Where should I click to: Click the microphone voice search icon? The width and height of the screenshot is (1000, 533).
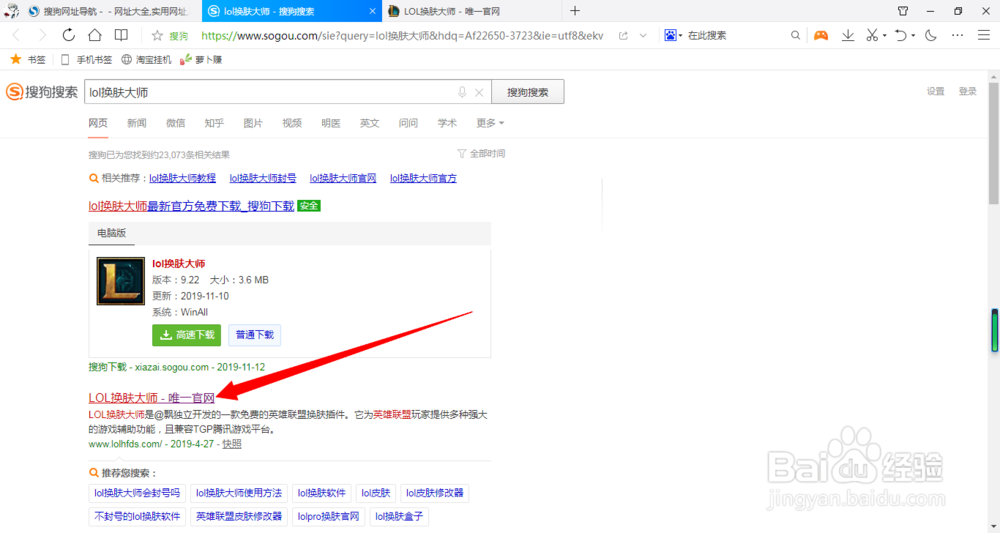pos(462,92)
